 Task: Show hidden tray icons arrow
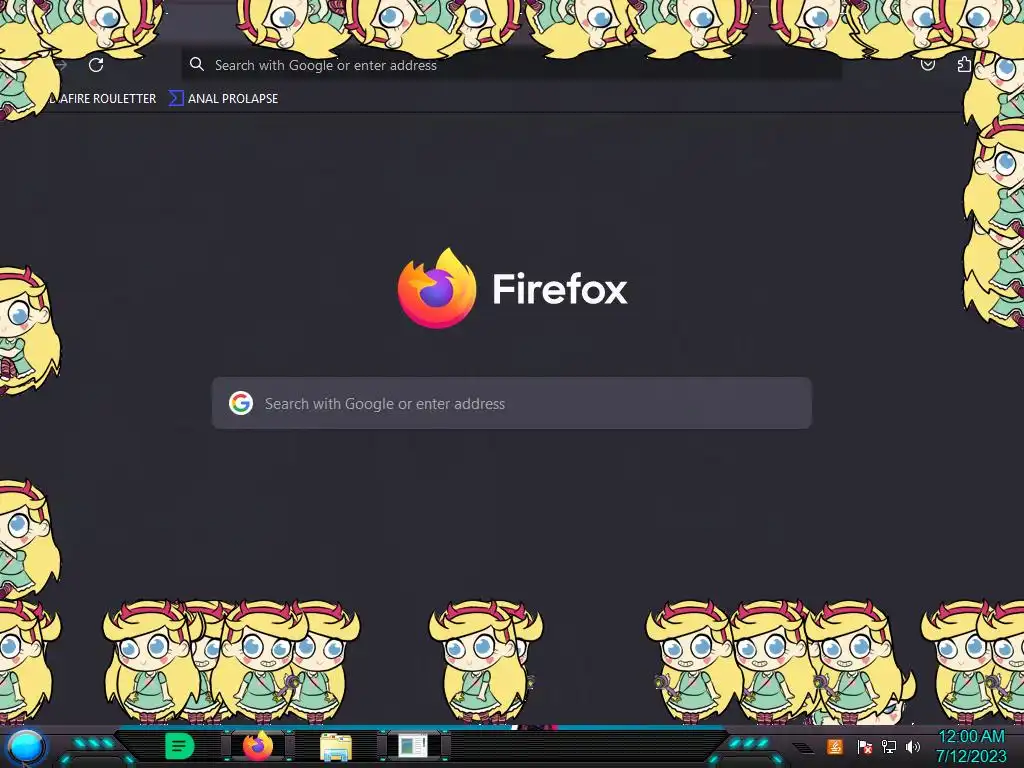[803, 748]
